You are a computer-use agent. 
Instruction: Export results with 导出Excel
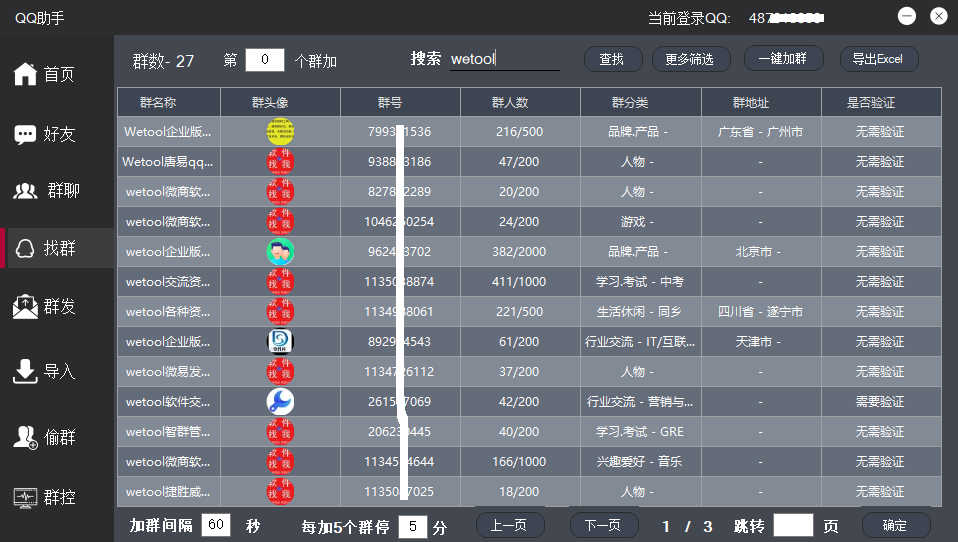click(879, 59)
